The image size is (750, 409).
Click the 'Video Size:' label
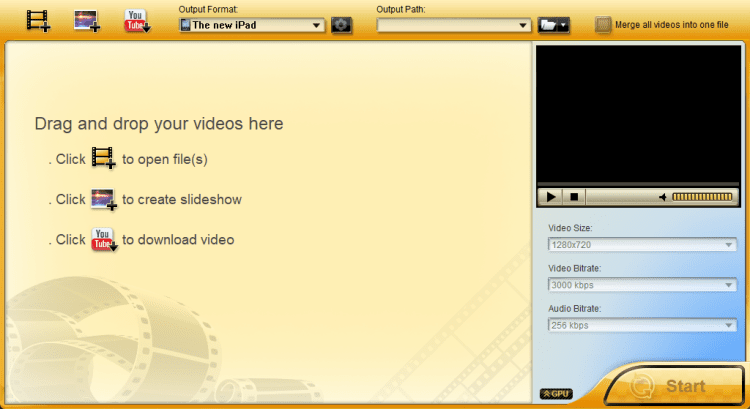tap(570, 228)
